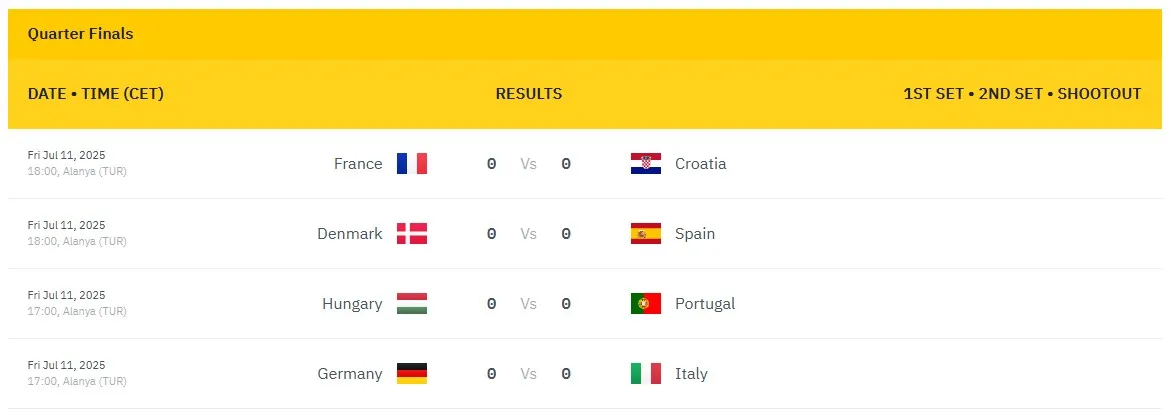The width and height of the screenshot is (1171, 417).
Task: Click the 1ST SET • 2ND SET • SHOOTOUT header
Action: click(x=1022, y=94)
